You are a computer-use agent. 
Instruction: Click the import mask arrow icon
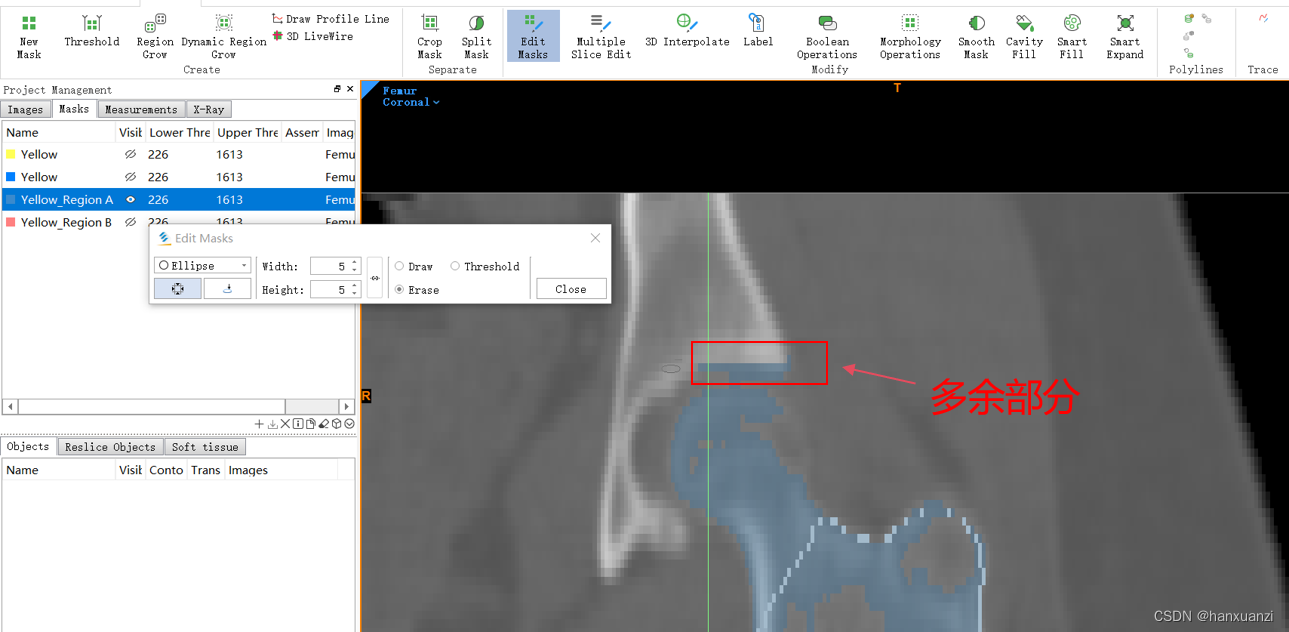coord(272,424)
